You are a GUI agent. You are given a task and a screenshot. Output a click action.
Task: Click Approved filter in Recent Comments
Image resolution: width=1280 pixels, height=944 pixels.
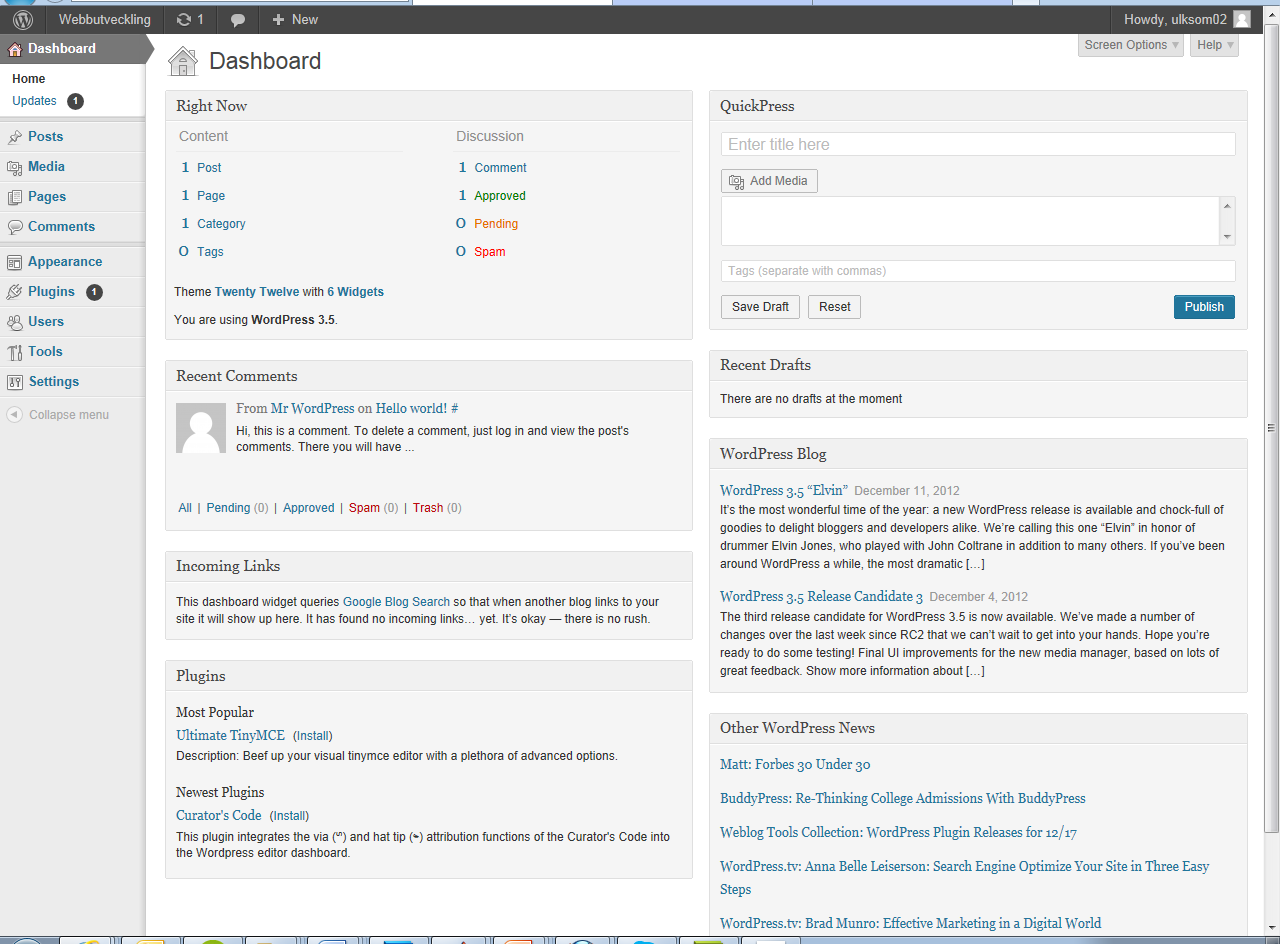click(x=308, y=508)
